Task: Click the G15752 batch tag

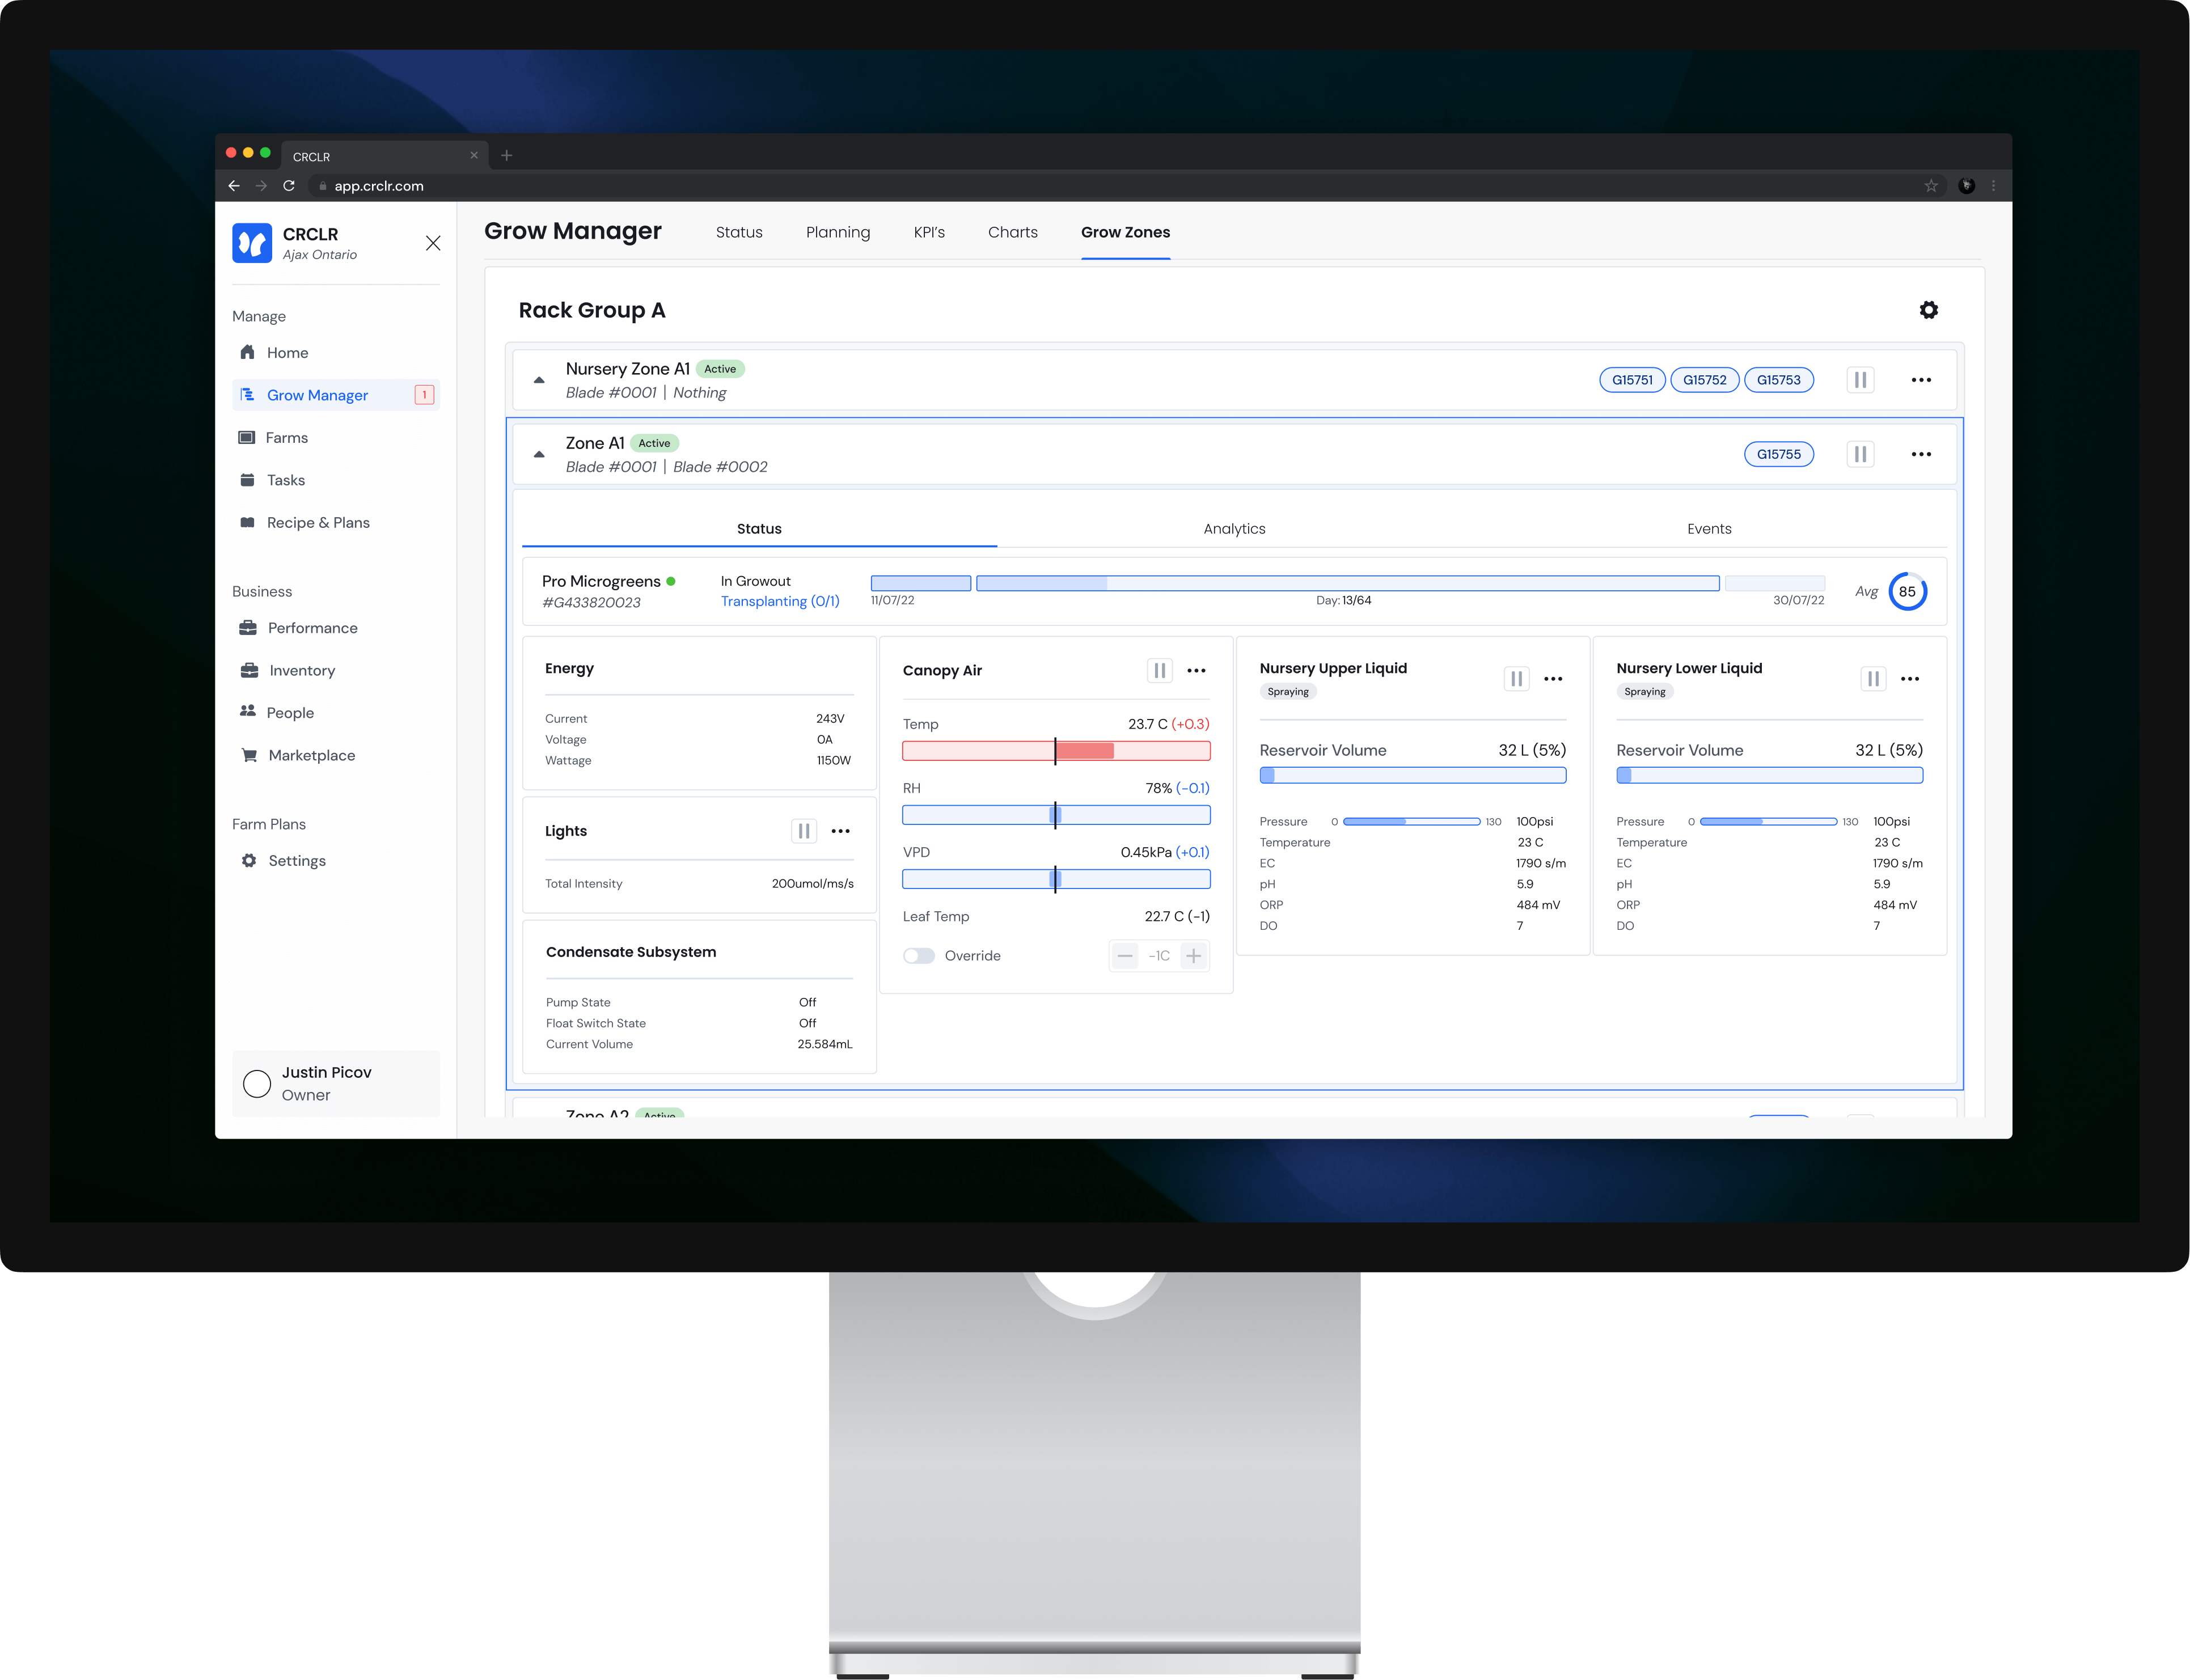Action: [1704, 380]
